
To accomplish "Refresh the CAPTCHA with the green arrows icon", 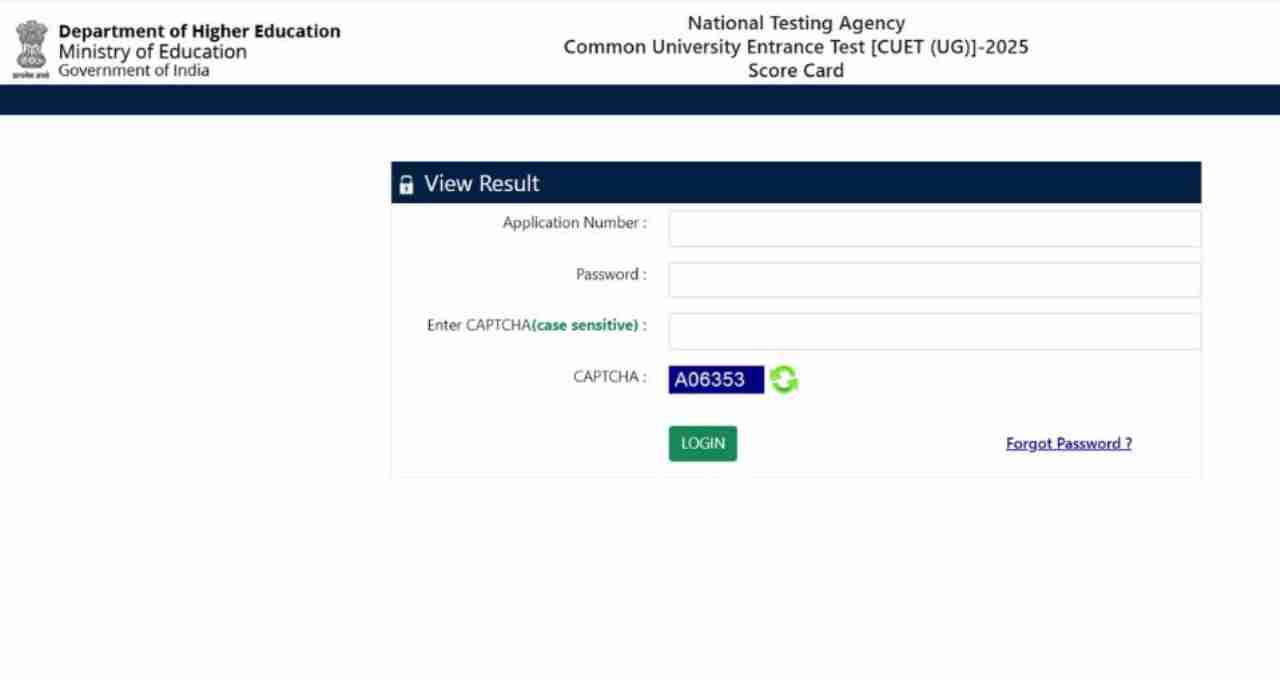I will 784,380.
